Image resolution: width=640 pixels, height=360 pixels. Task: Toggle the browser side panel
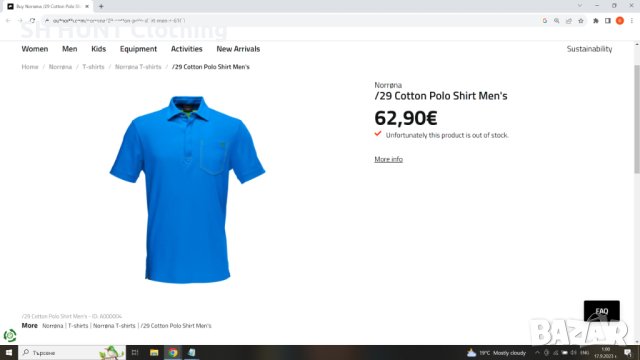pyautogui.click(x=608, y=20)
